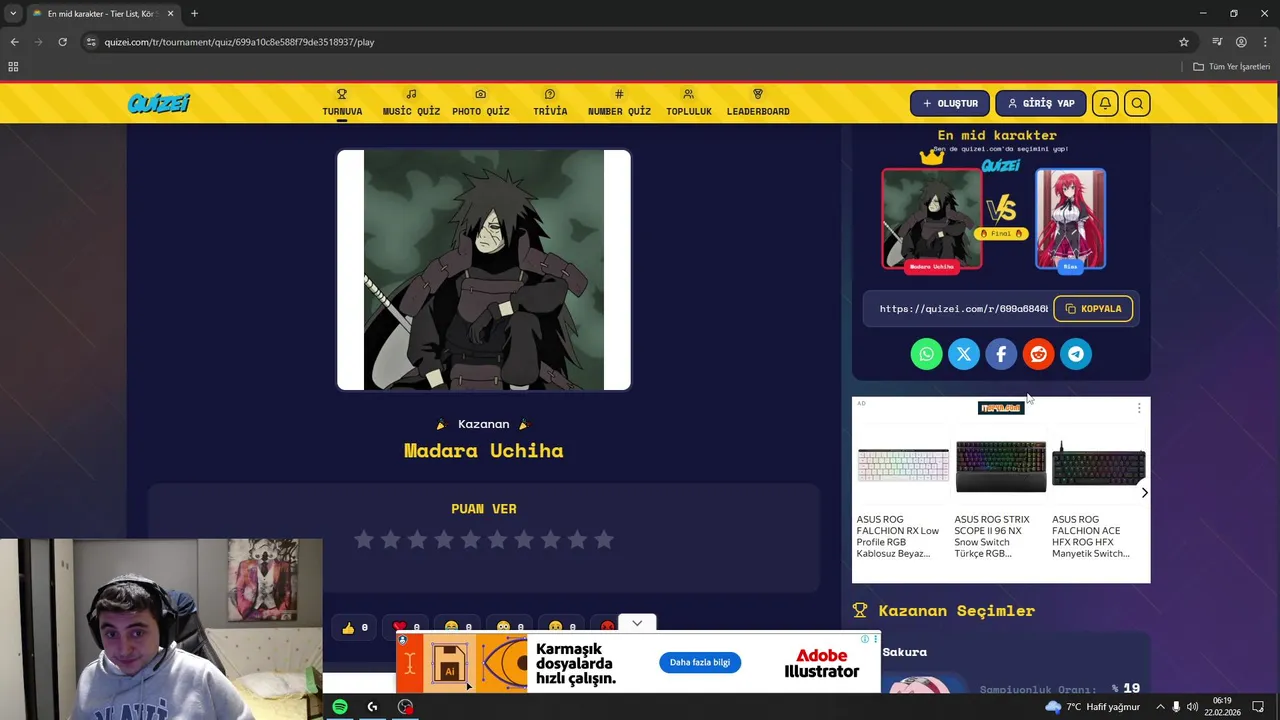Open ASUS ROG Strix Scope II product ad

click(1000, 494)
